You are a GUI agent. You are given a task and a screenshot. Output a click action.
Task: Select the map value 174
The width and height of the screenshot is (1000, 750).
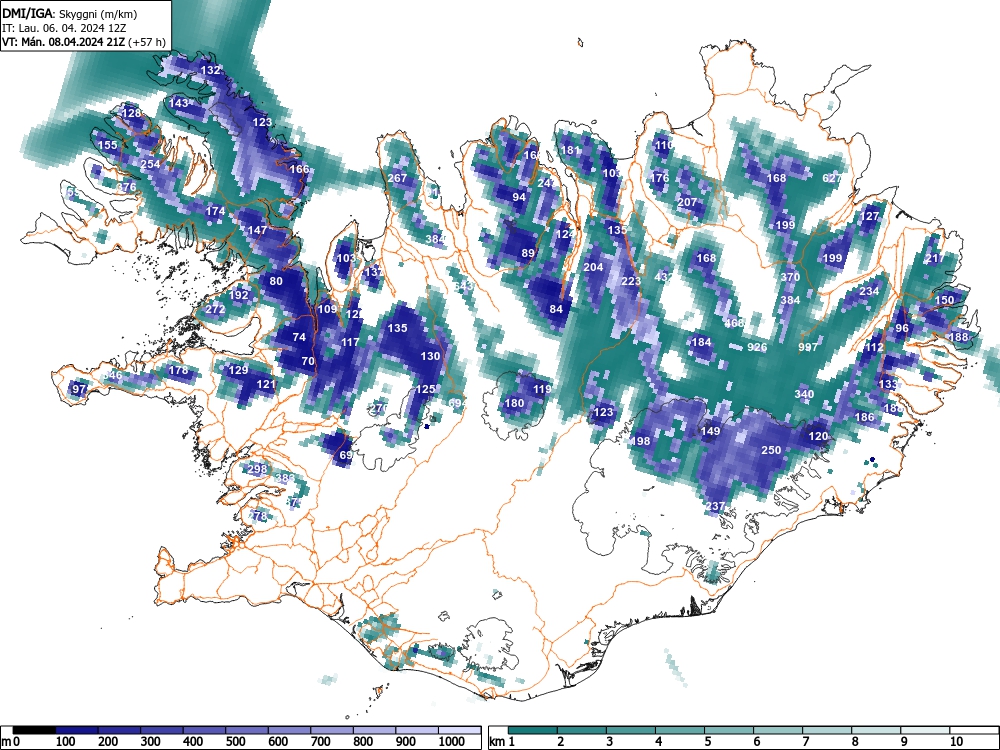216,210
